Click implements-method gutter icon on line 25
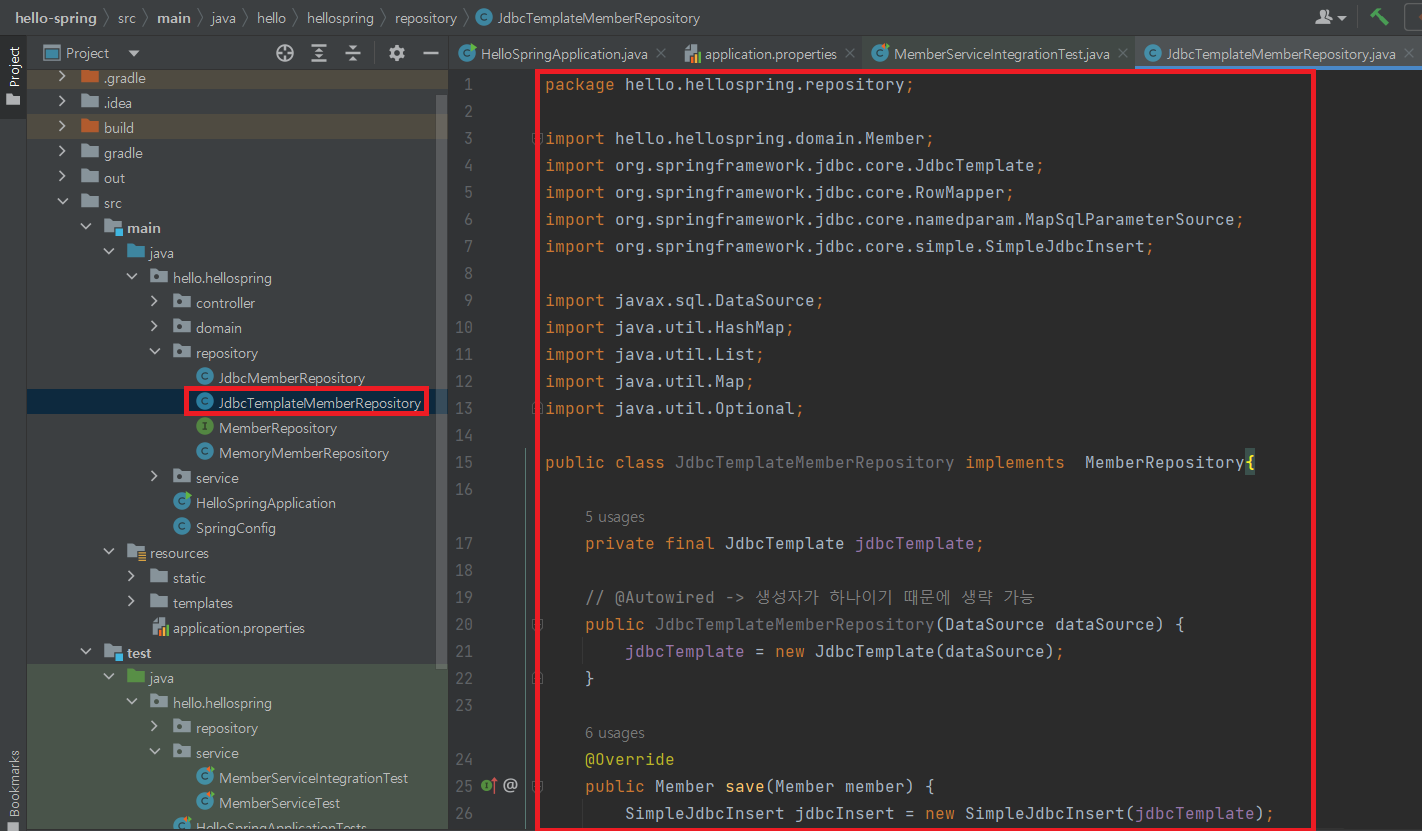The height and width of the screenshot is (831, 1422). click(x=490, y=786)
